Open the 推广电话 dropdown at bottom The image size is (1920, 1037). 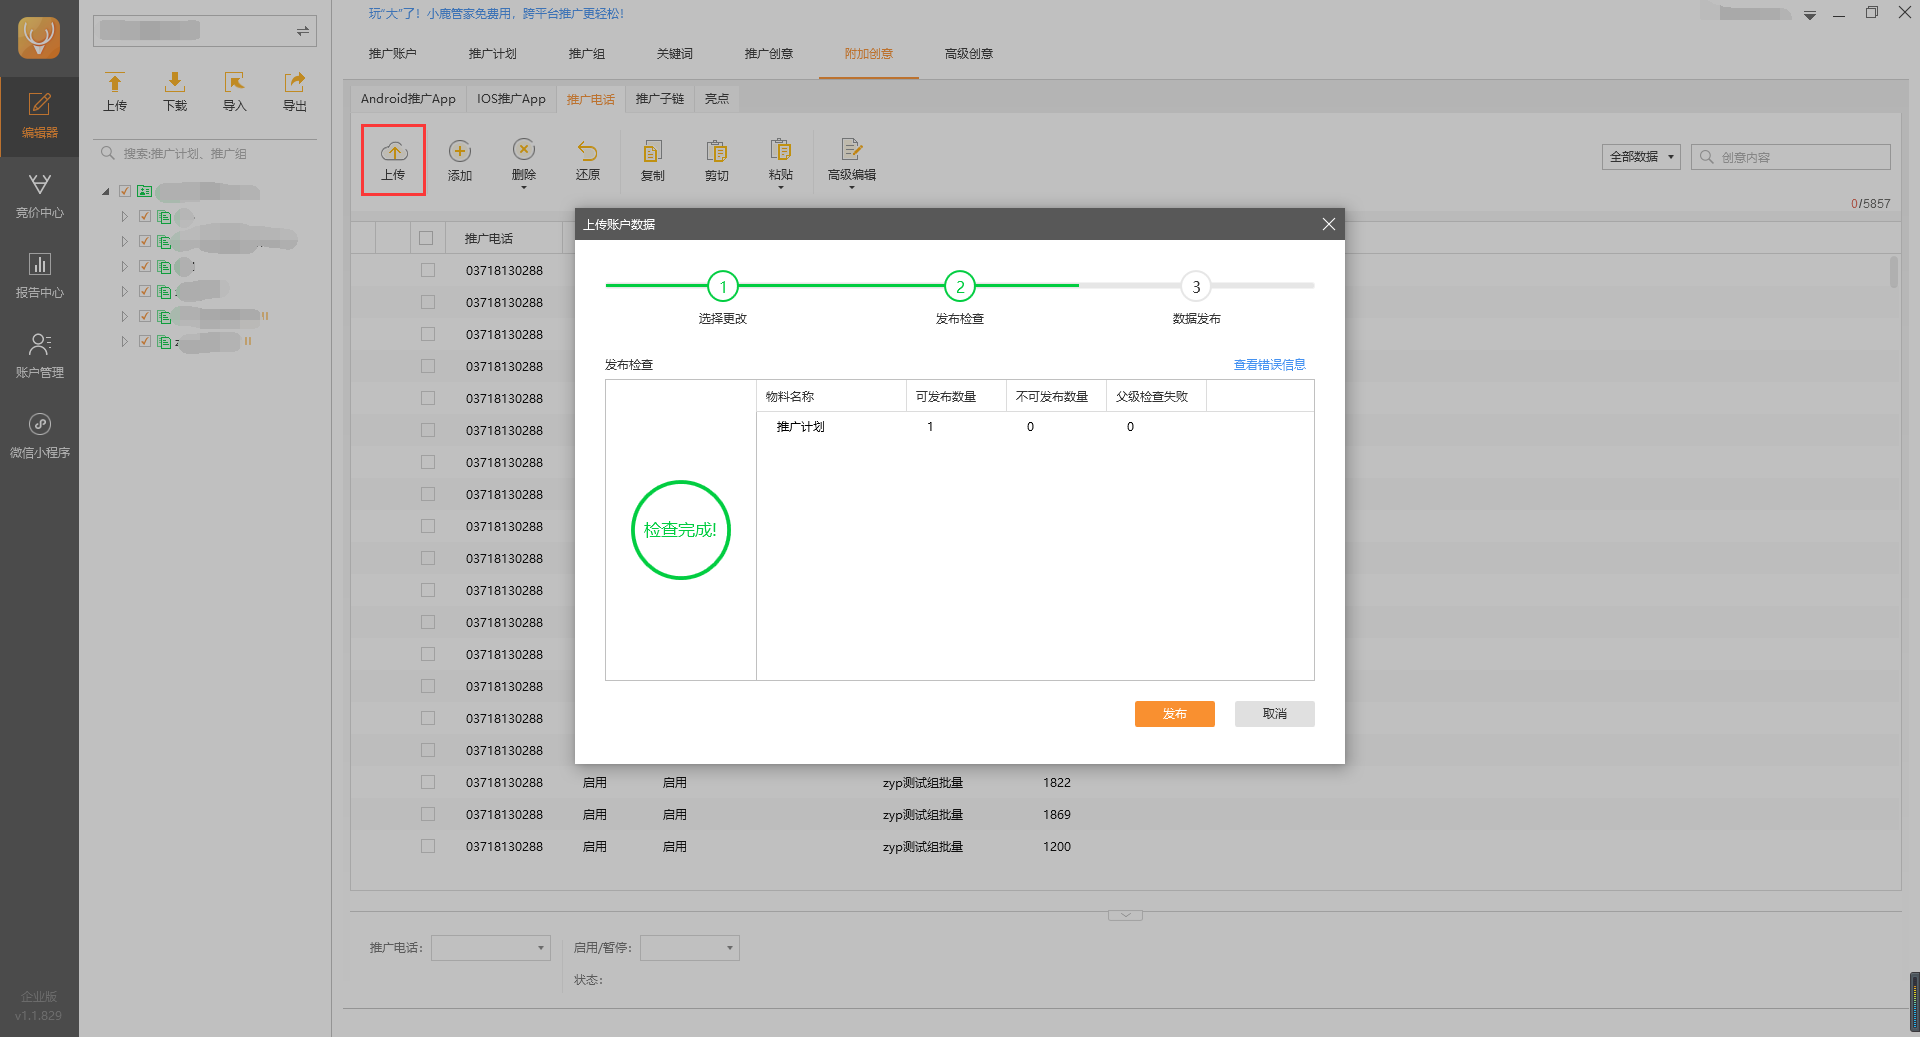click(x=491, y=948)
